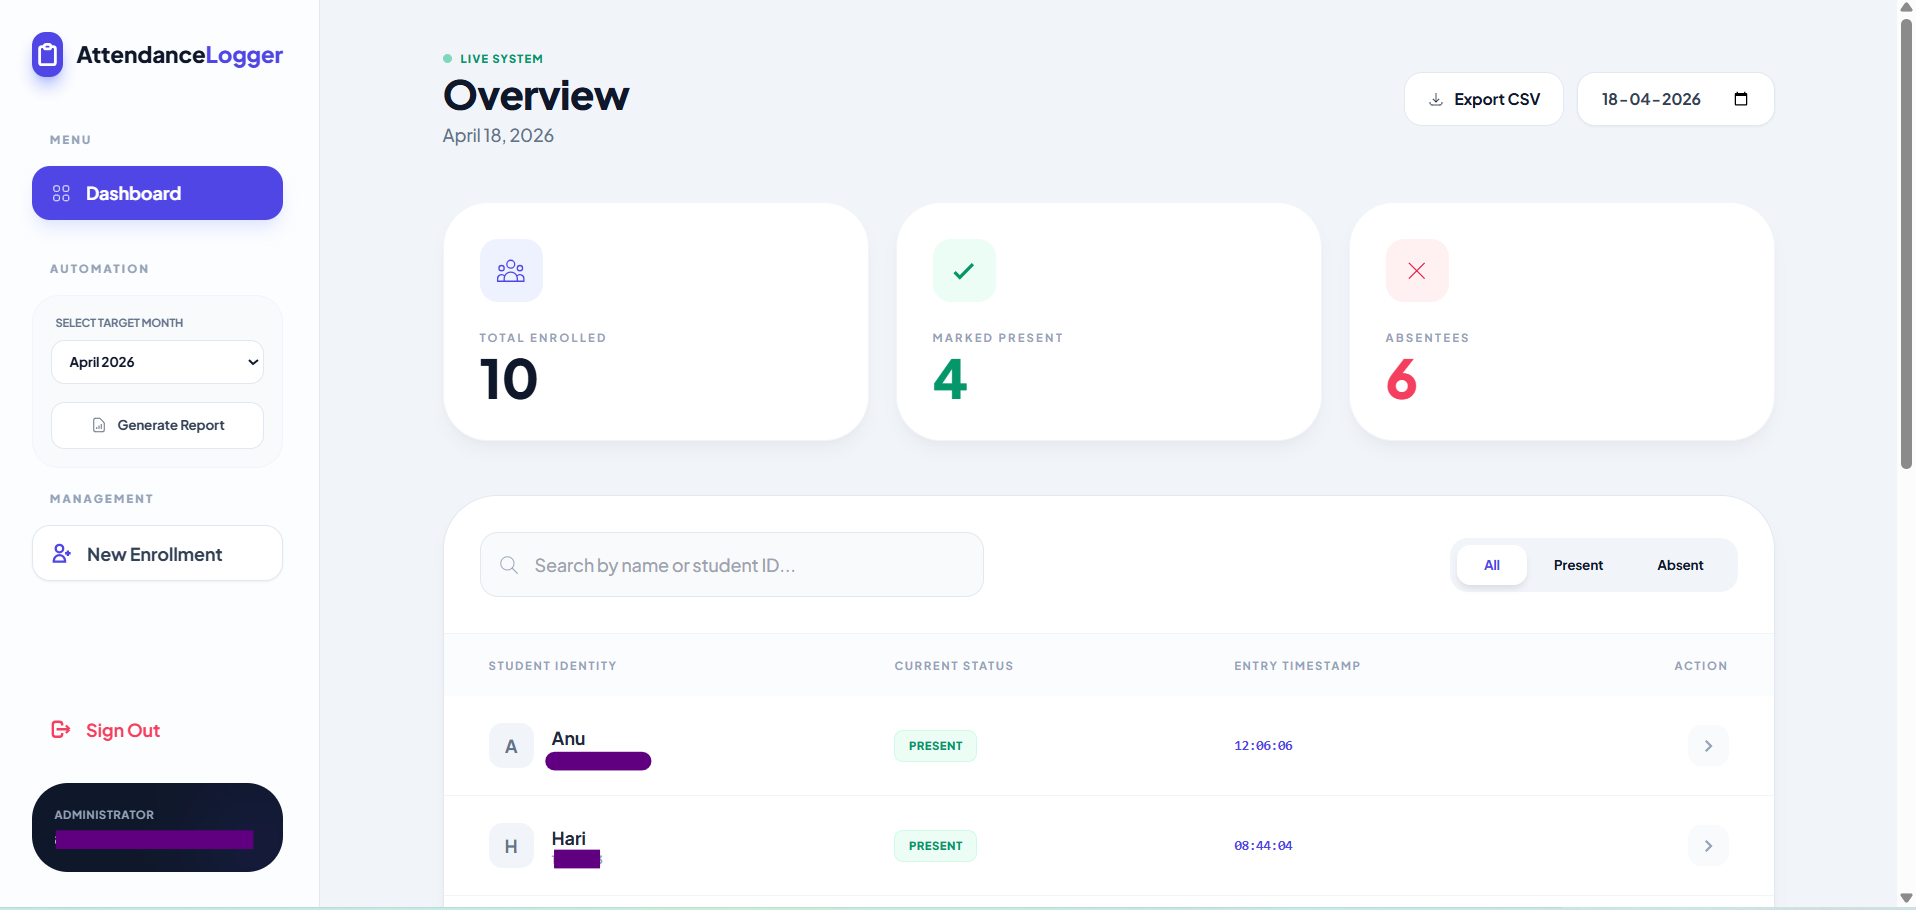Click the red X icon on Absentees card
Viewport: 1916px width, 910px height.
pyautogui.click(x=1415, y=270)
